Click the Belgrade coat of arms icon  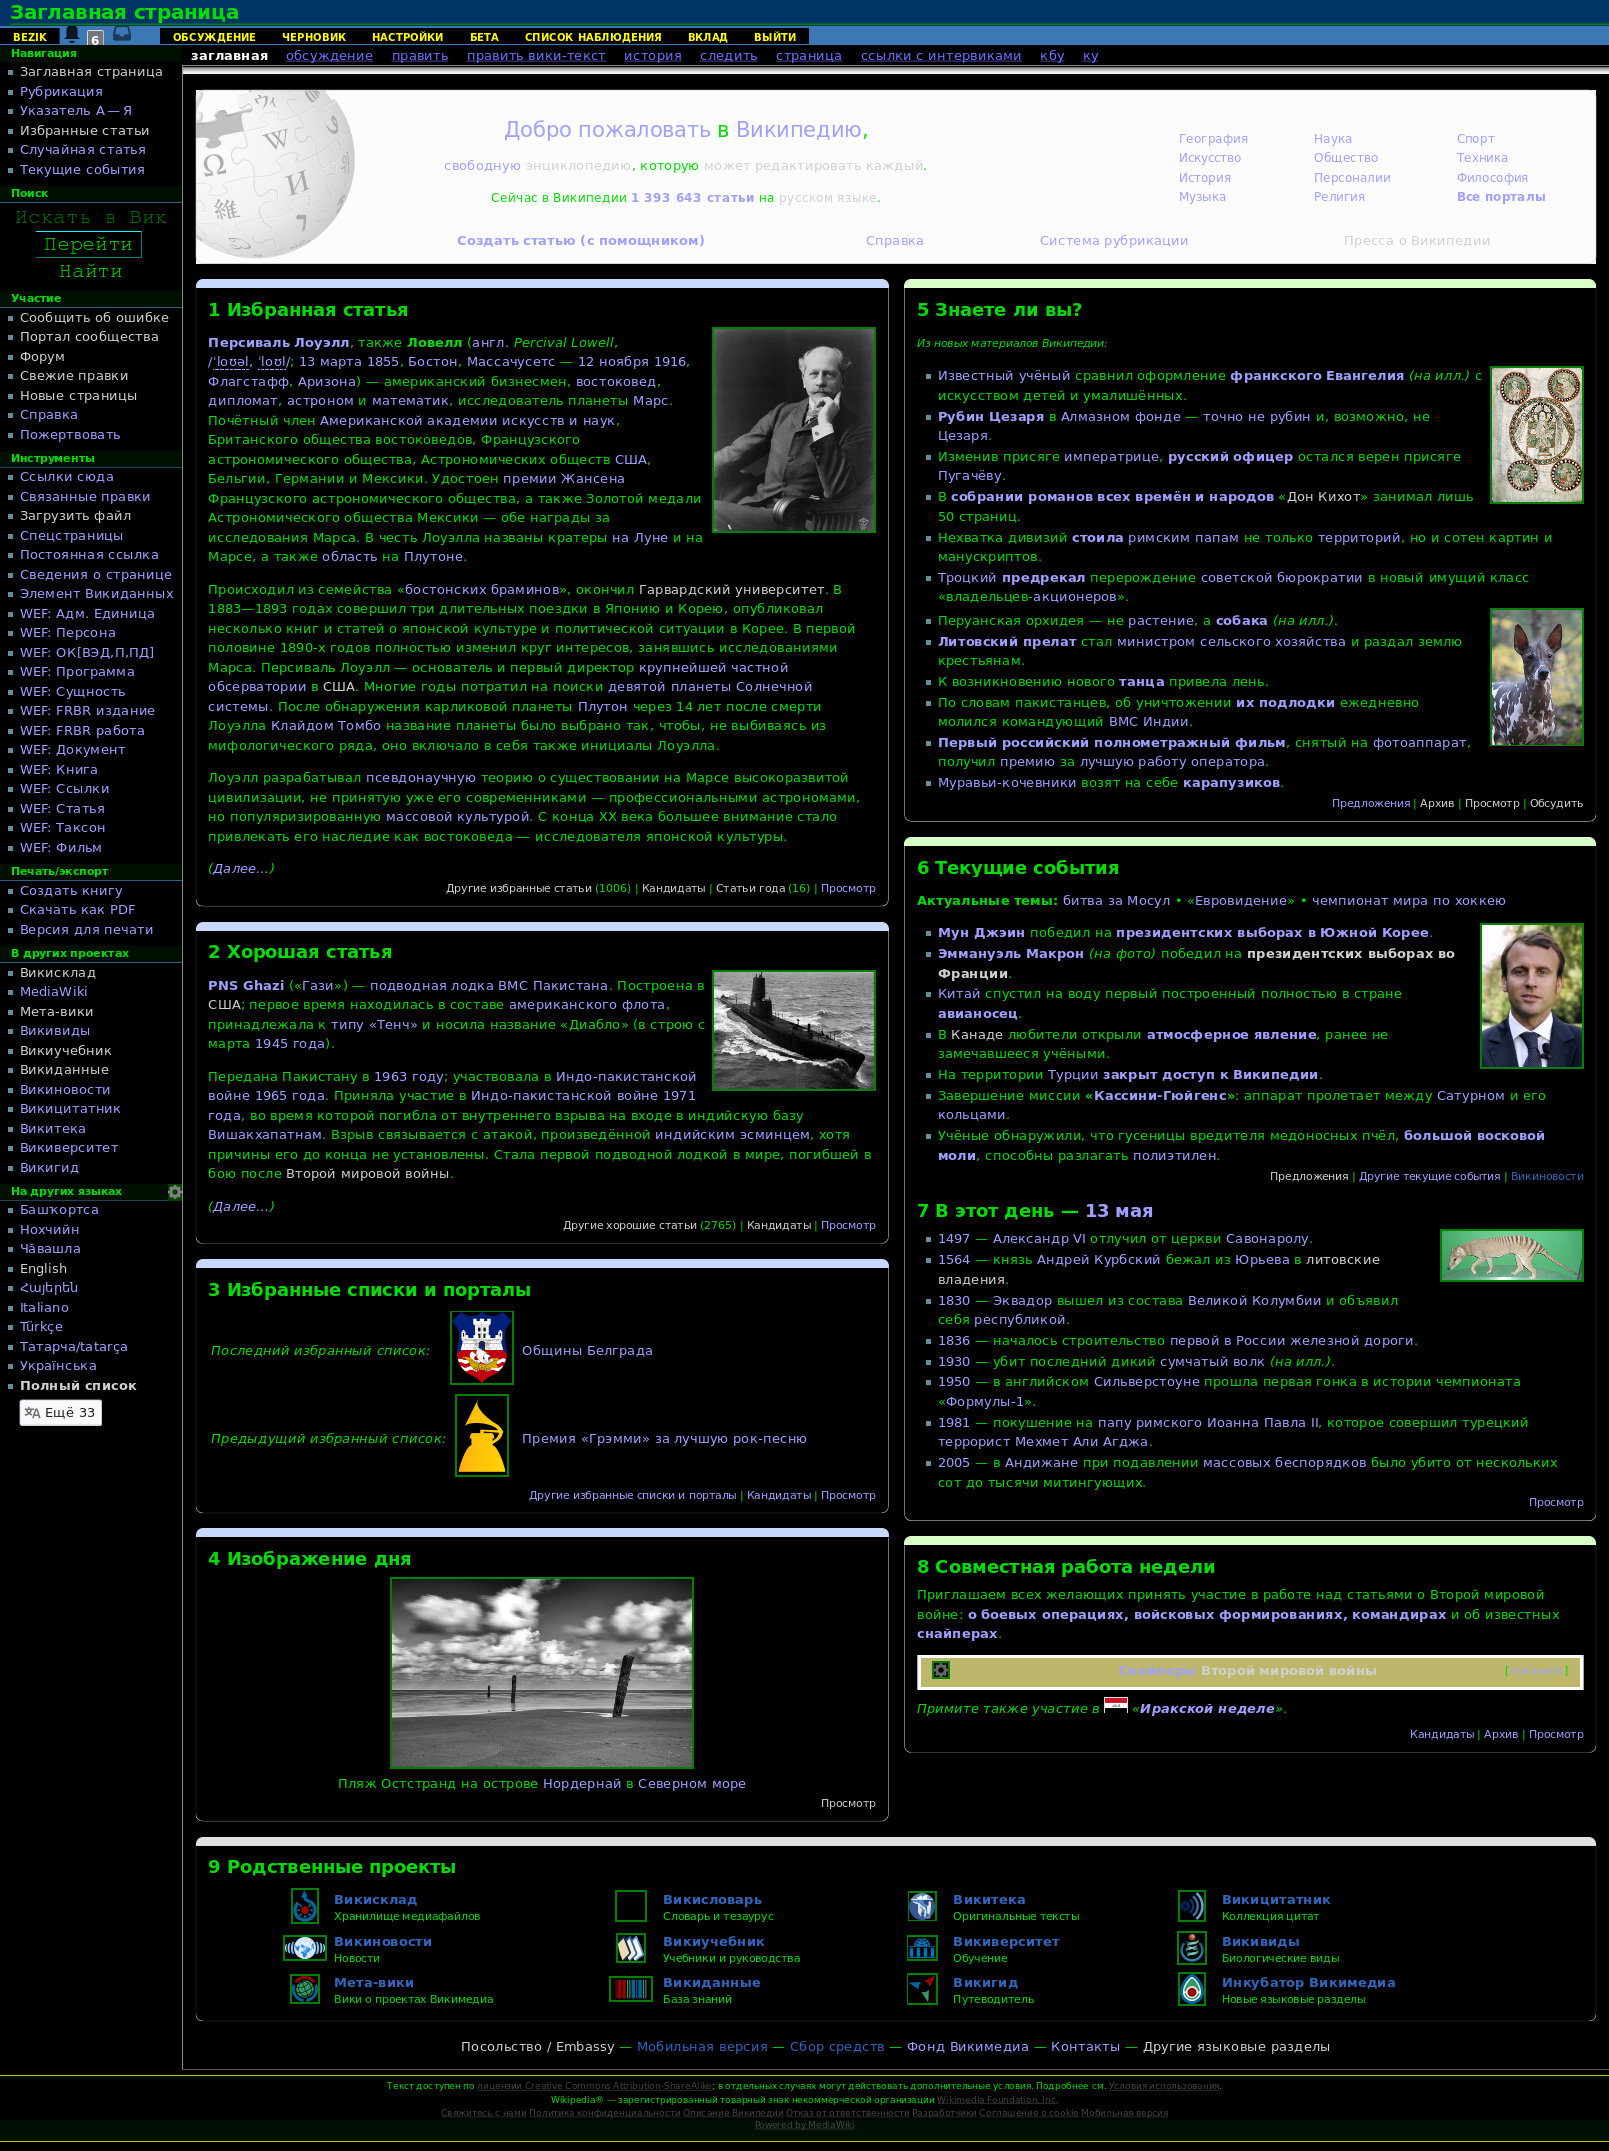click(x=482, y=1348)
